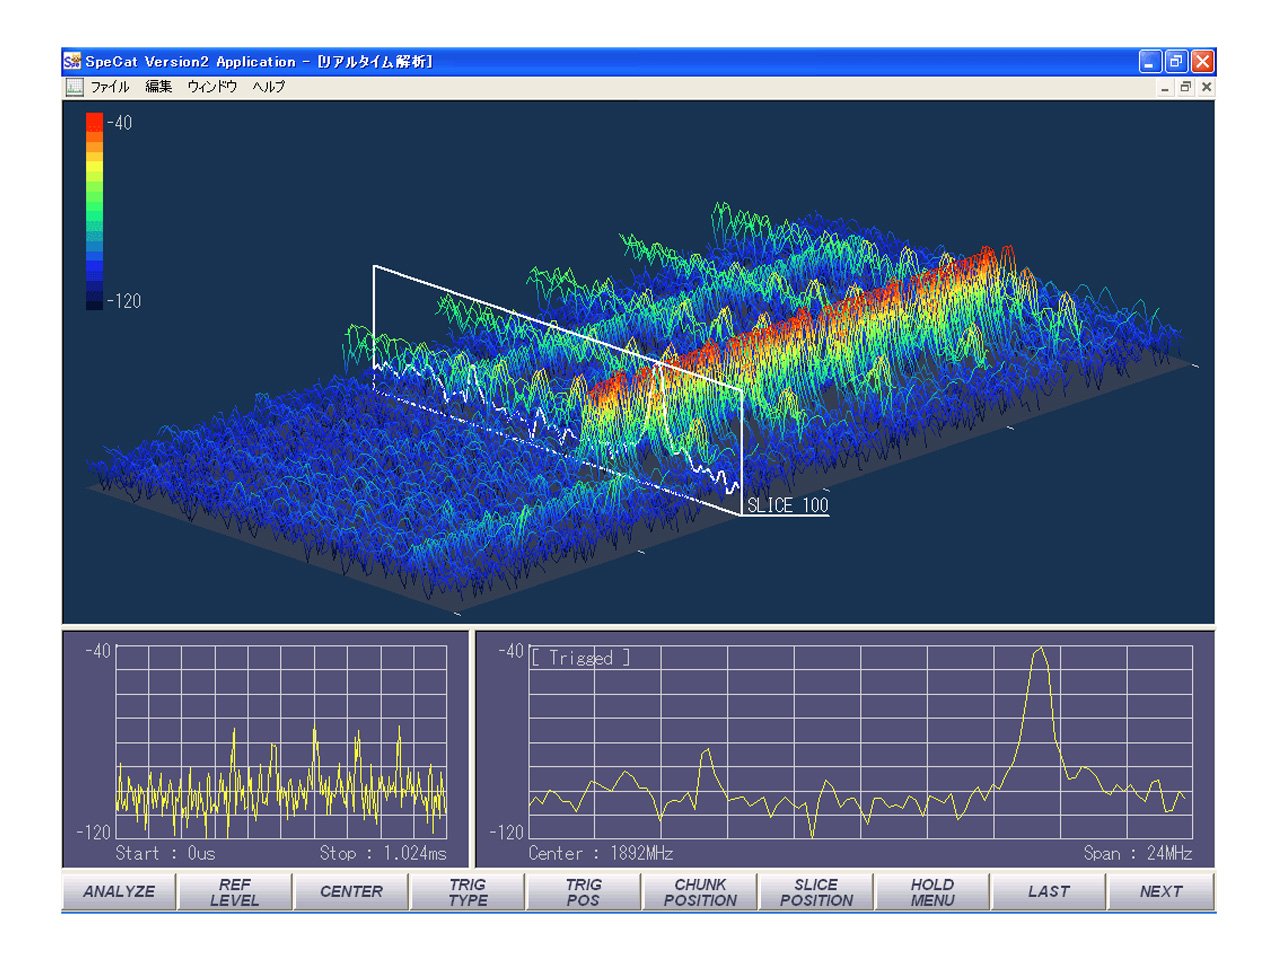This screenshot has width=1280, height=962.
Task: Open the 編集 menu
Action: [x=158, y=87]
